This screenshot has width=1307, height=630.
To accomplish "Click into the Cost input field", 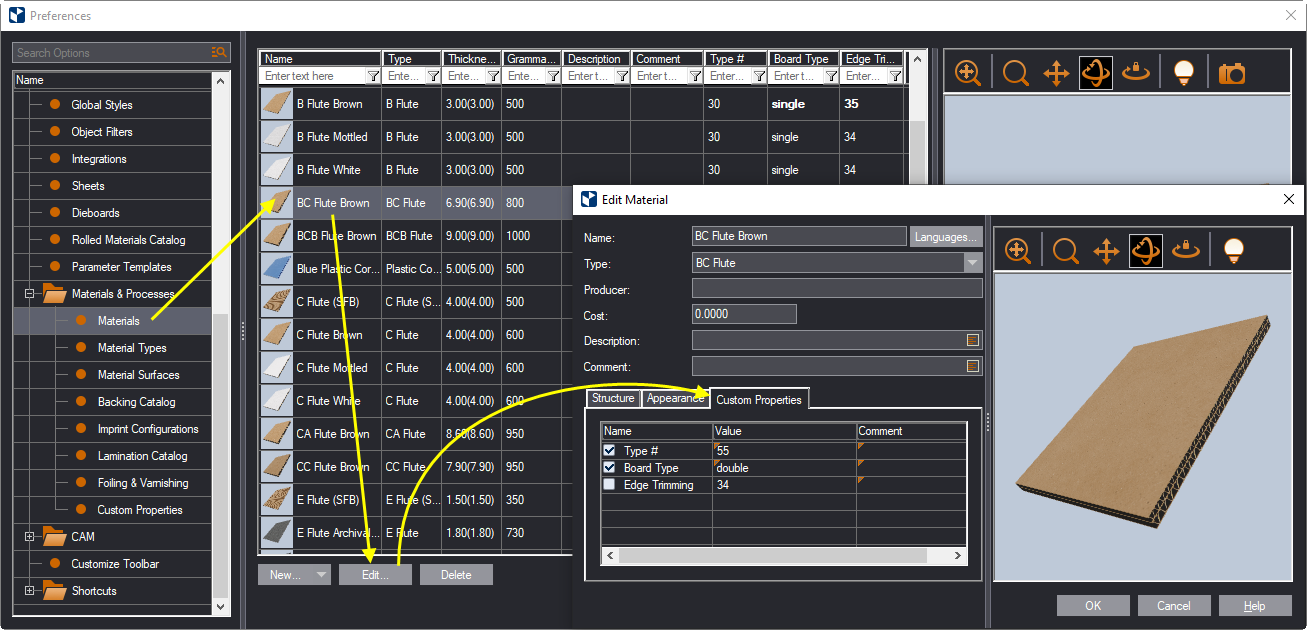I will 743,314.
